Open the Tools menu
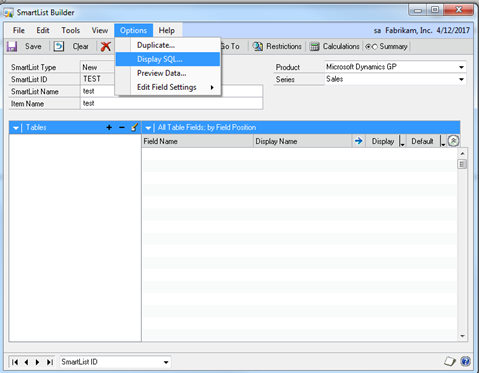 (70, 30)
